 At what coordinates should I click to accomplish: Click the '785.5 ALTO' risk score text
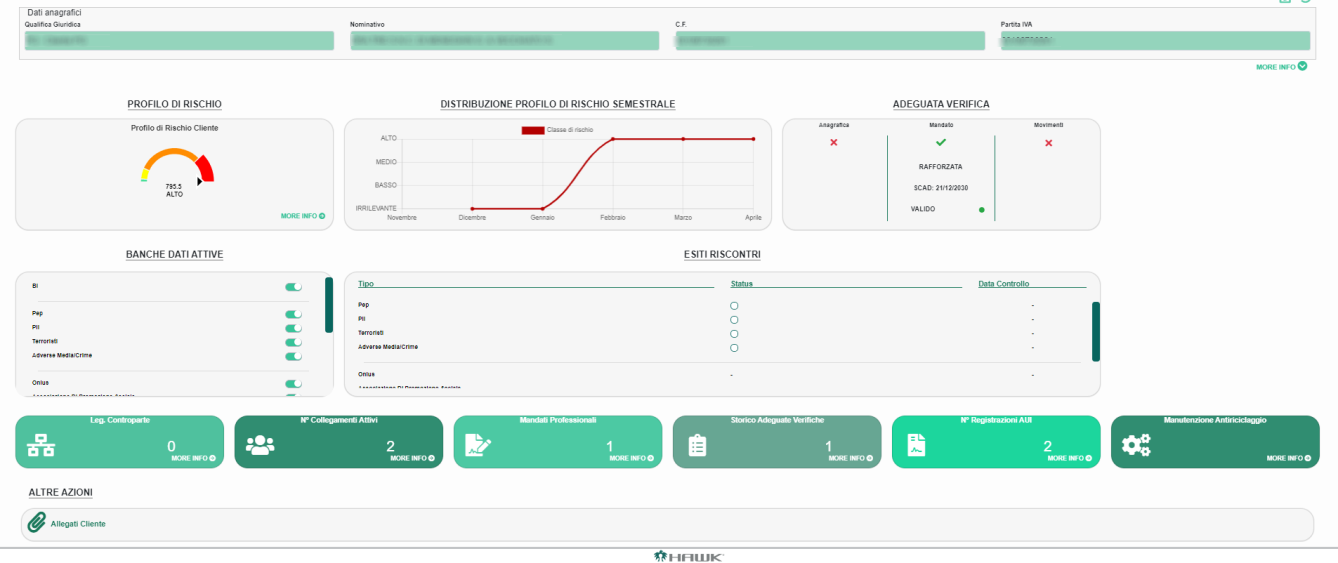[x=174, y=190]
